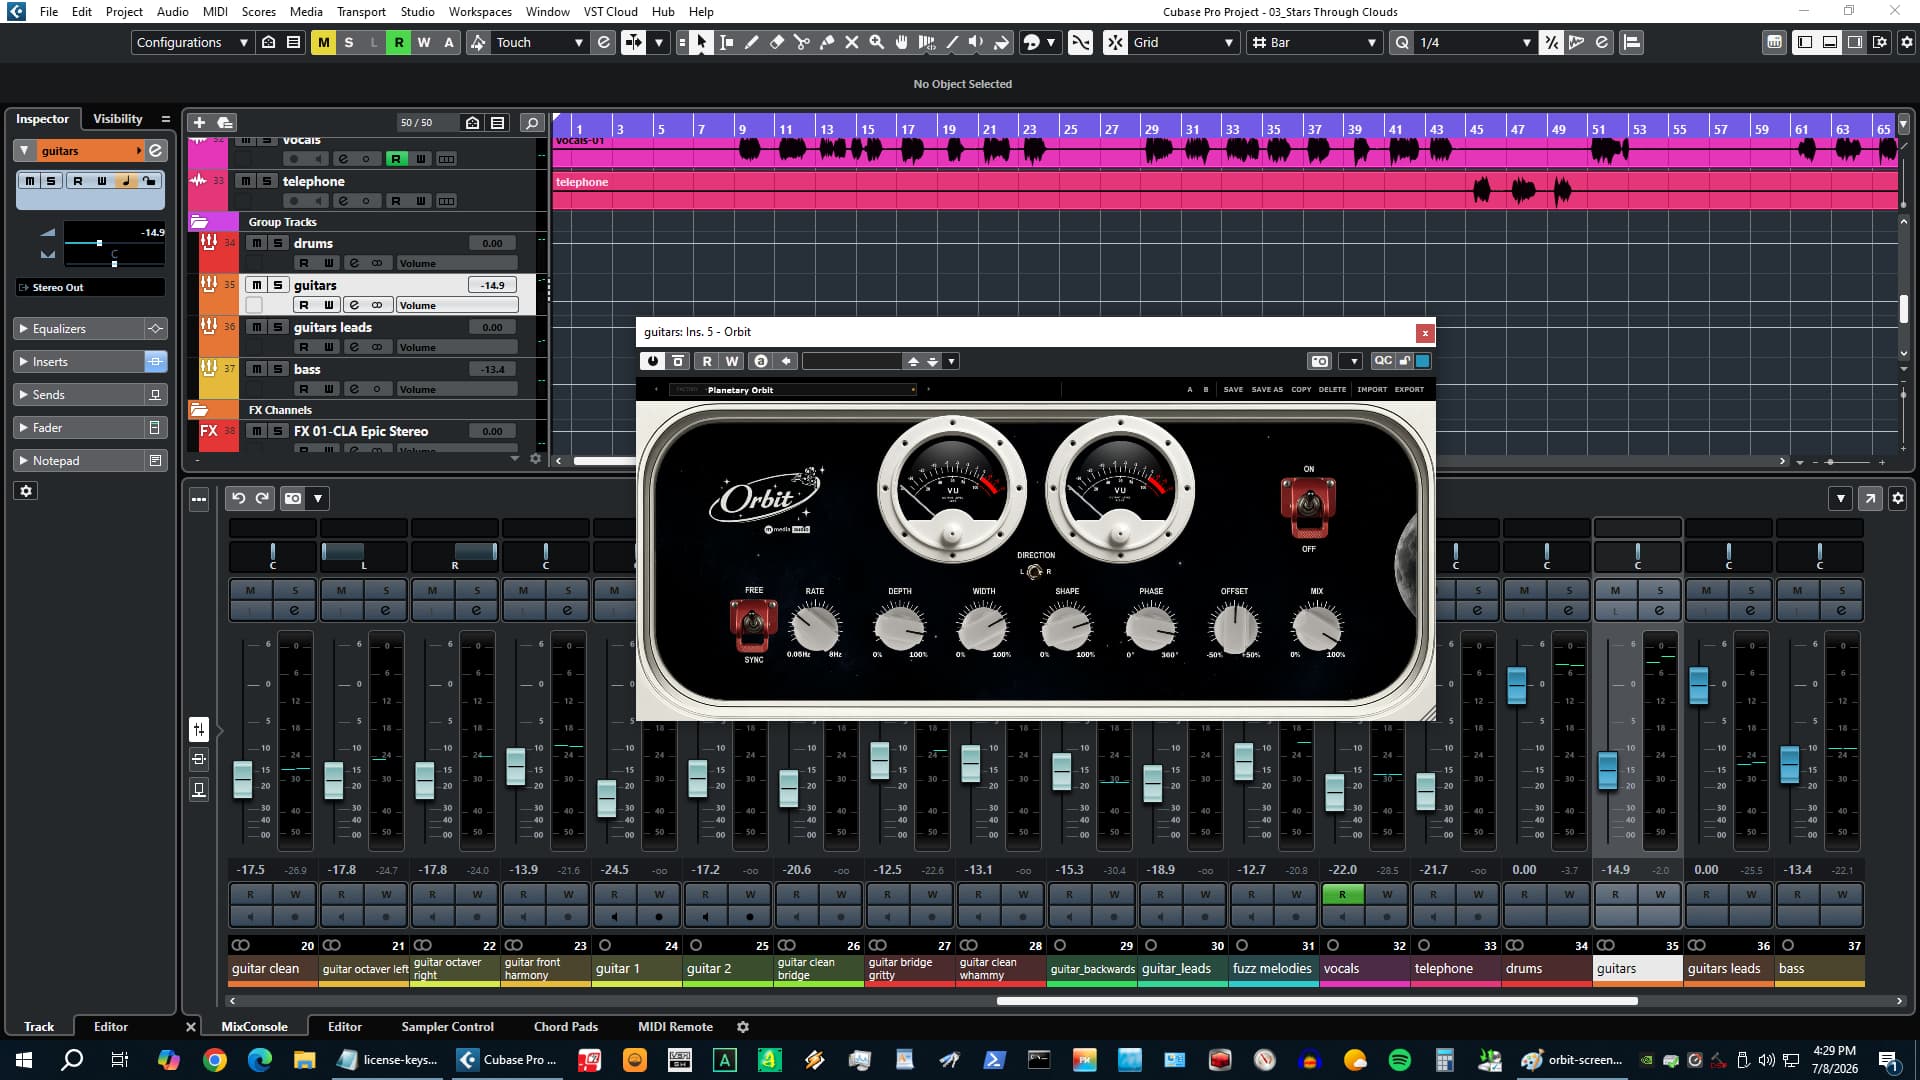Open MixConsole settings gear at top right
The image size is (1920, 1080).
pyautogui.click(x=1897, y=498)
